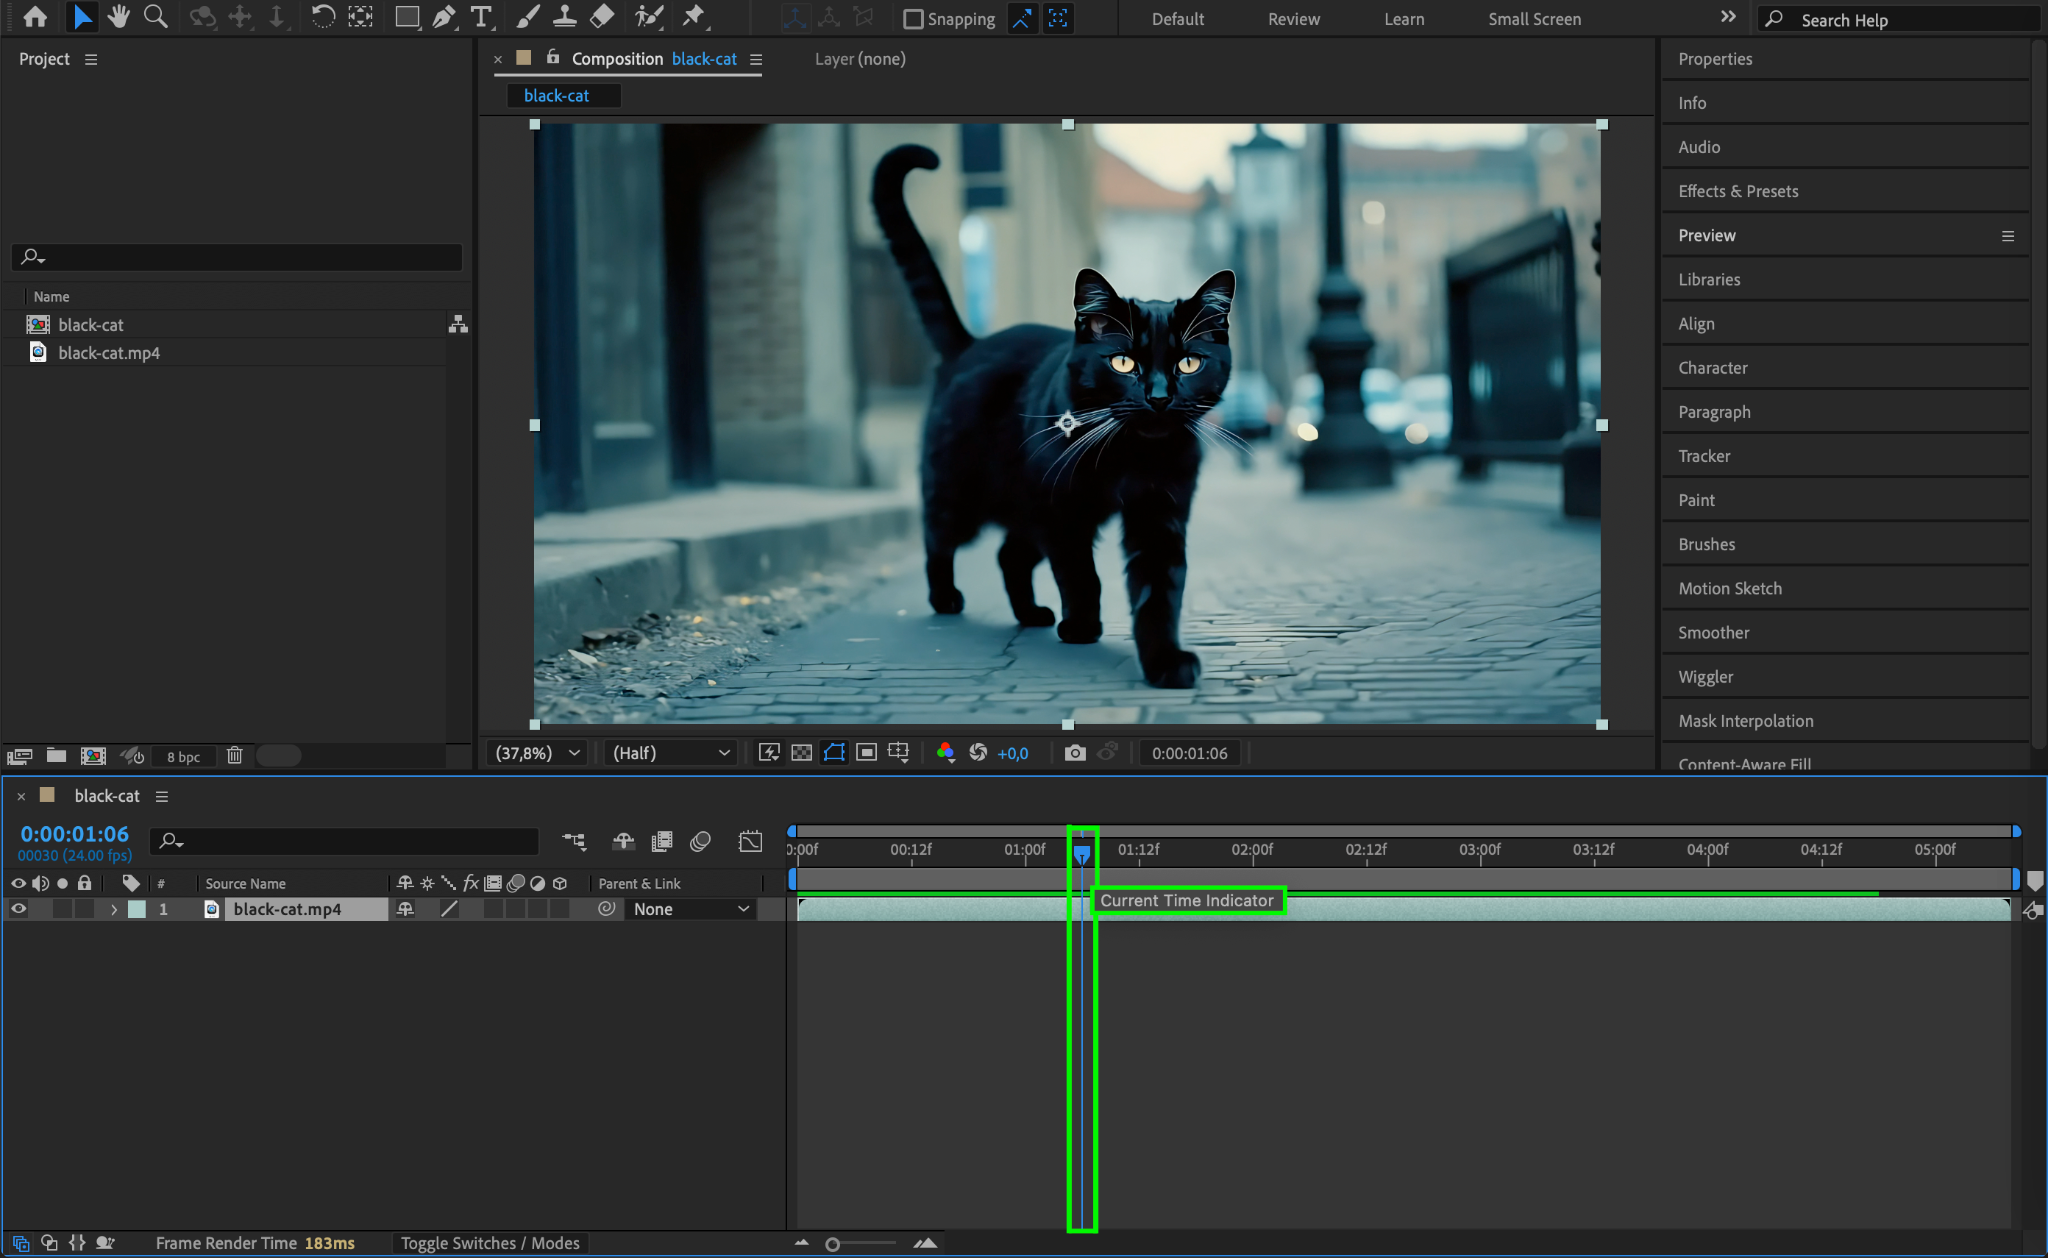
Task: Click the timeline zoom slider handle
Action: coord(832,1244)
